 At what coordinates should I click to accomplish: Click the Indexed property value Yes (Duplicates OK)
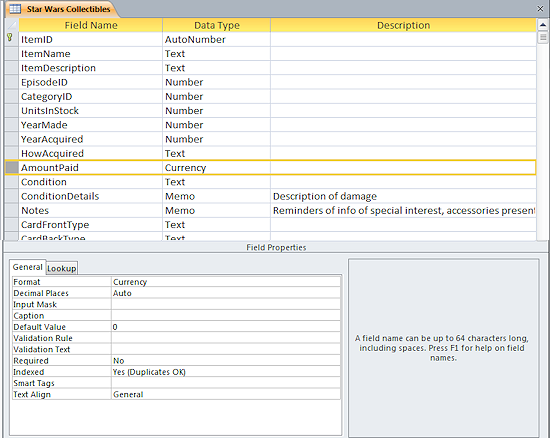[x=226, y=372]
